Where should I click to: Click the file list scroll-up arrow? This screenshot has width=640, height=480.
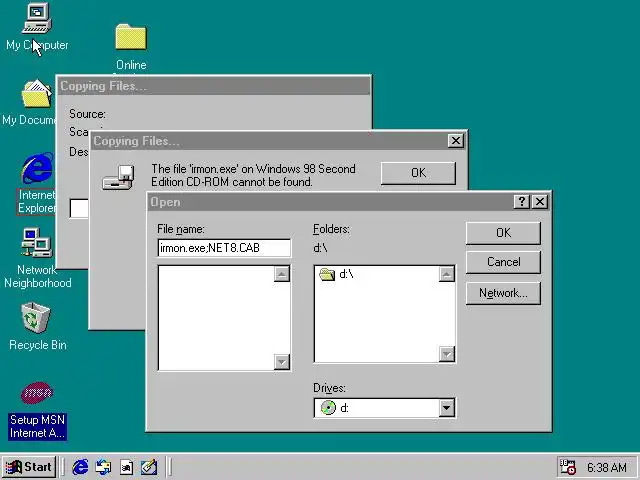(x=282, y=274)
